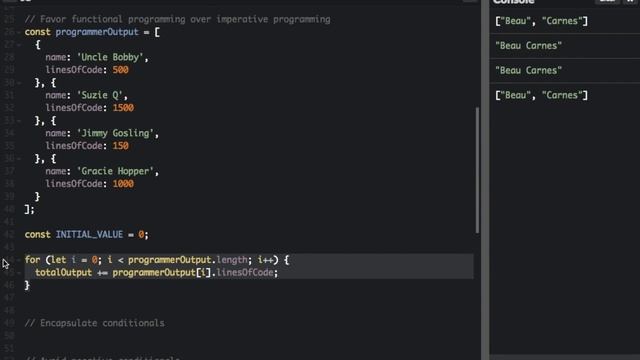Click the 'Uncle Bobby' string
This screenshot has width=640, height=360.
coord(110,57)
